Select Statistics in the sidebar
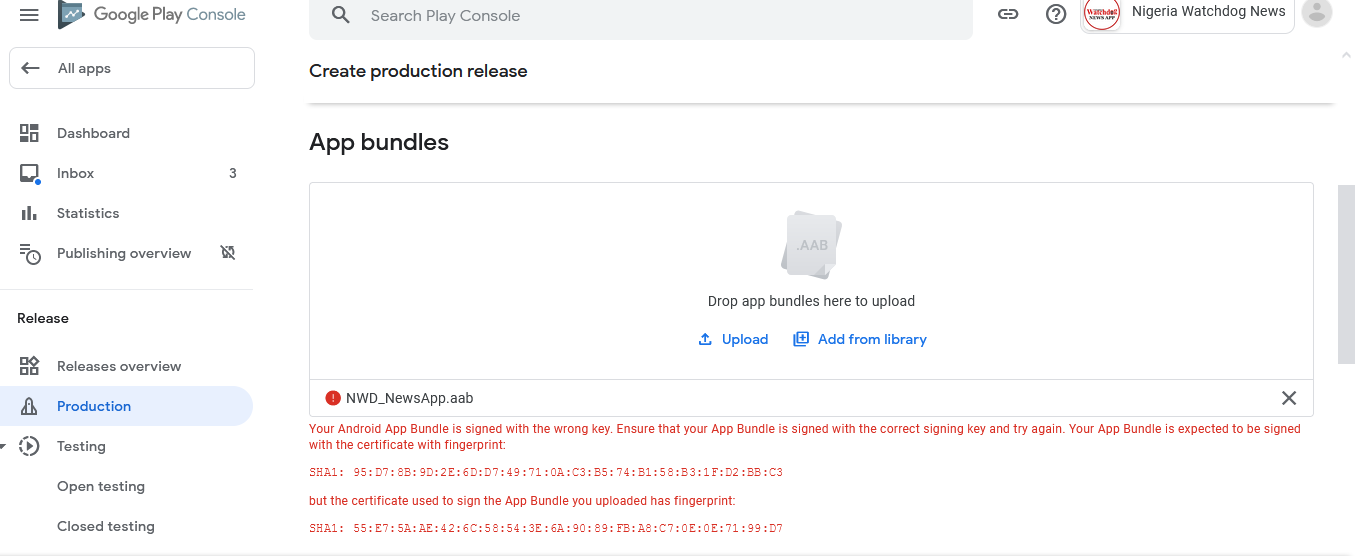This screenshot has height=556, width=1355. (x=88, y=213)
